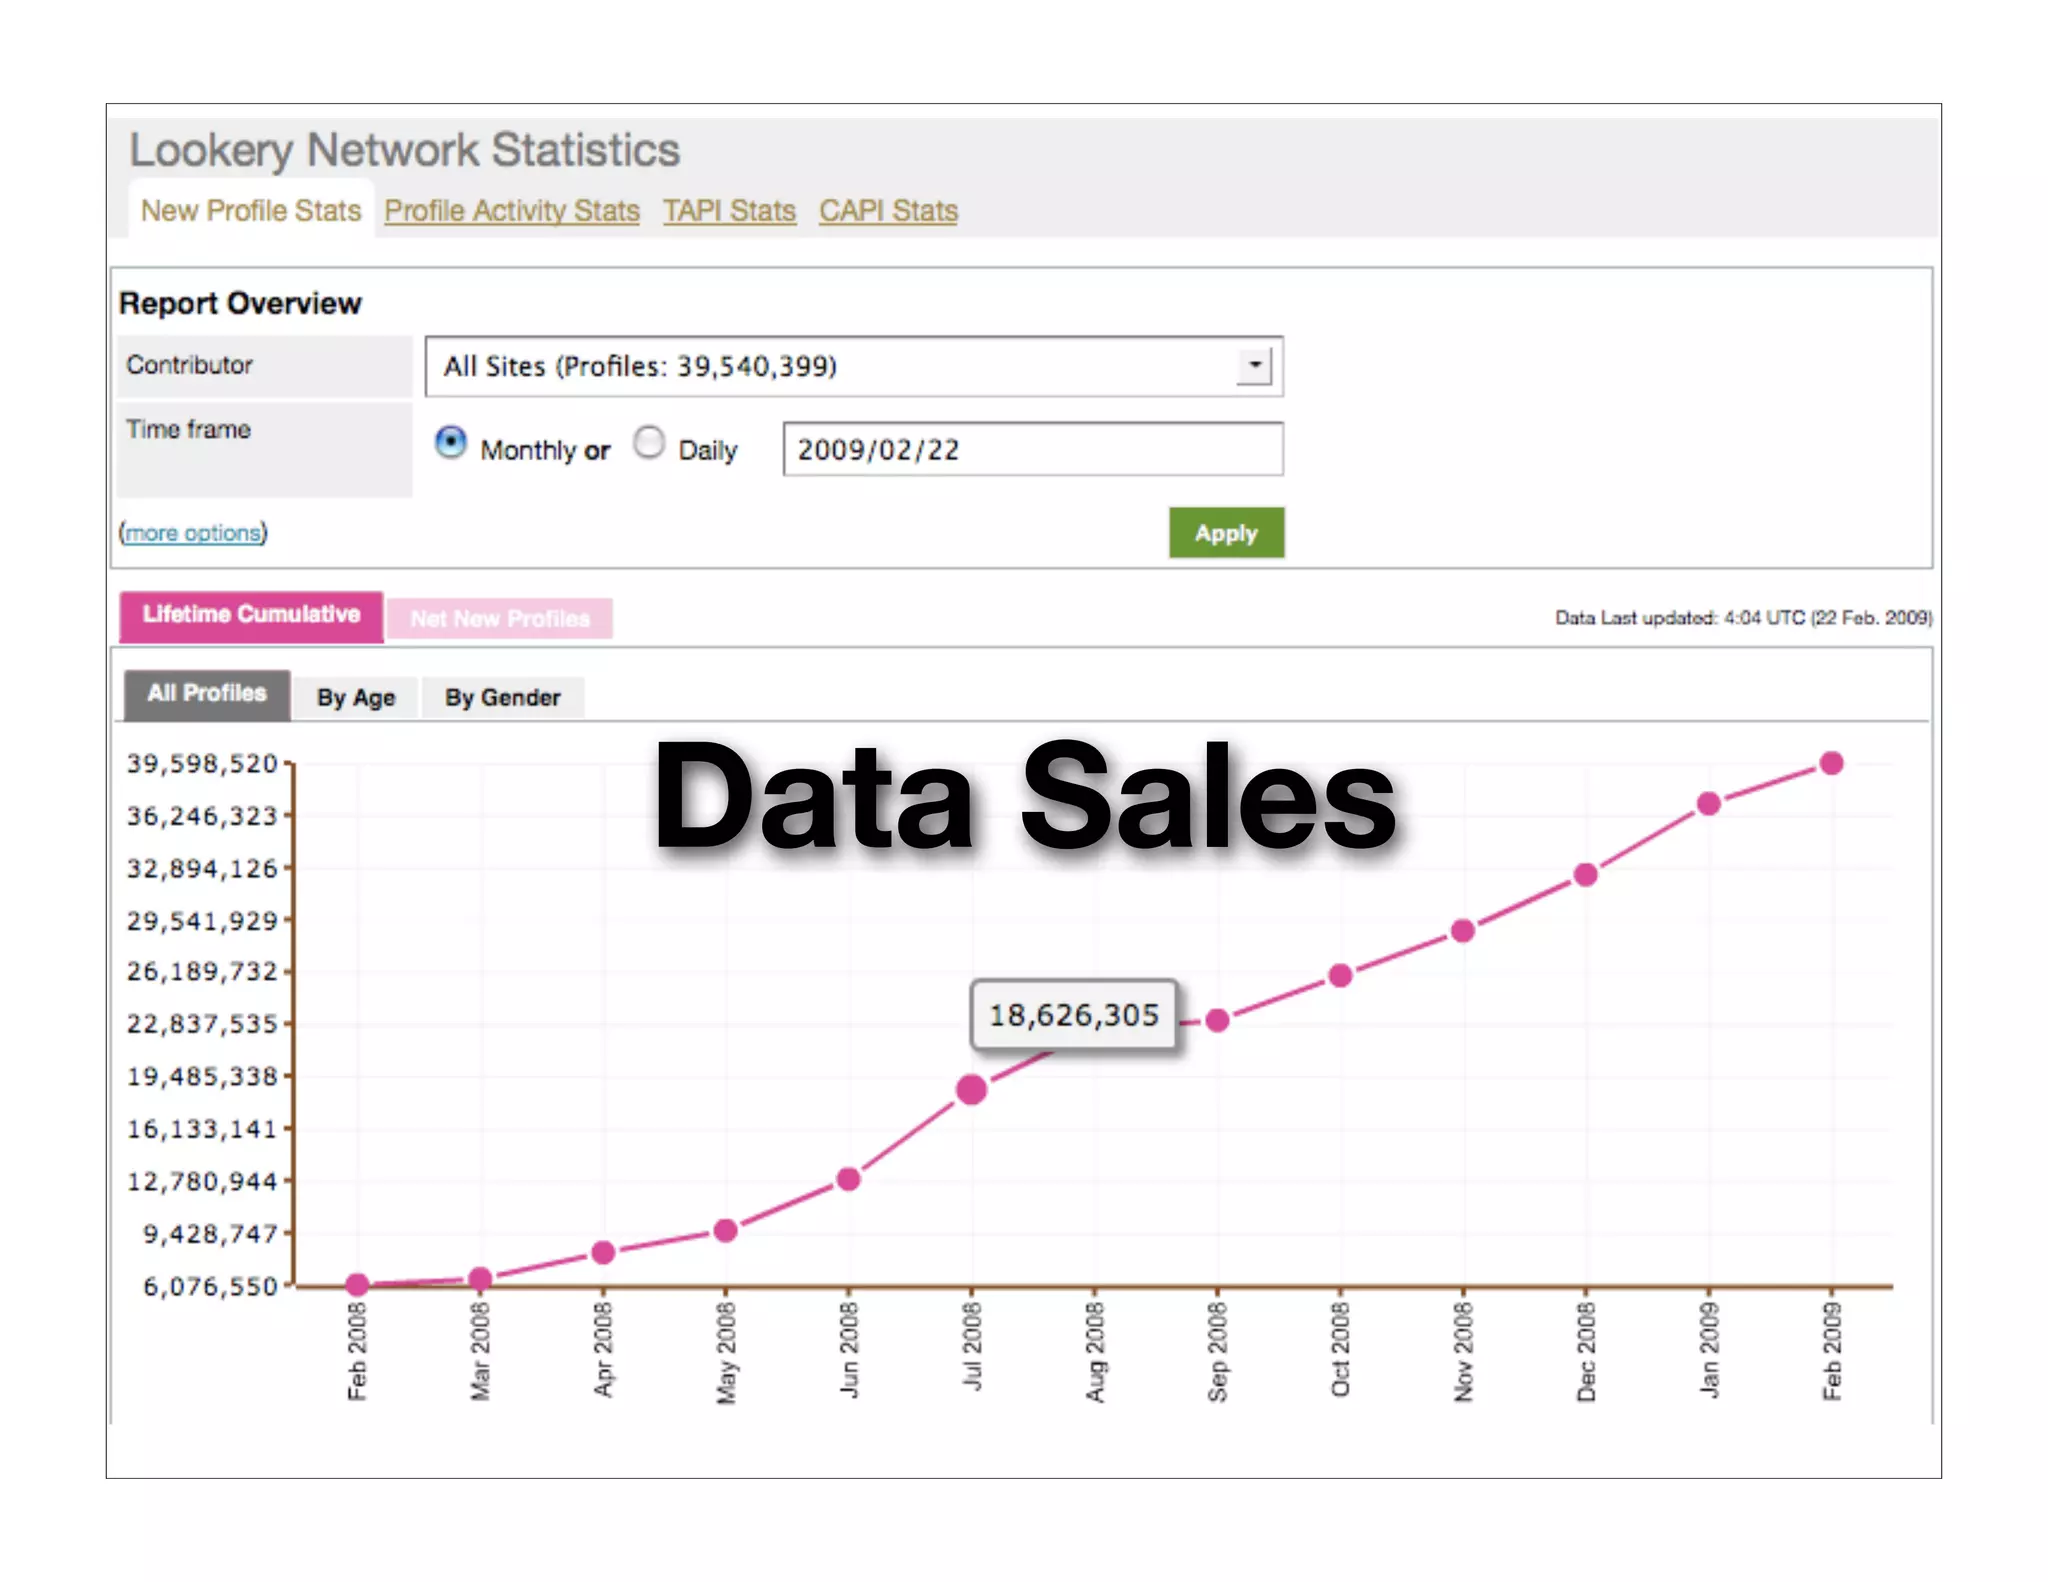Click the Sep 2008 data point

coord(1217,1020)
